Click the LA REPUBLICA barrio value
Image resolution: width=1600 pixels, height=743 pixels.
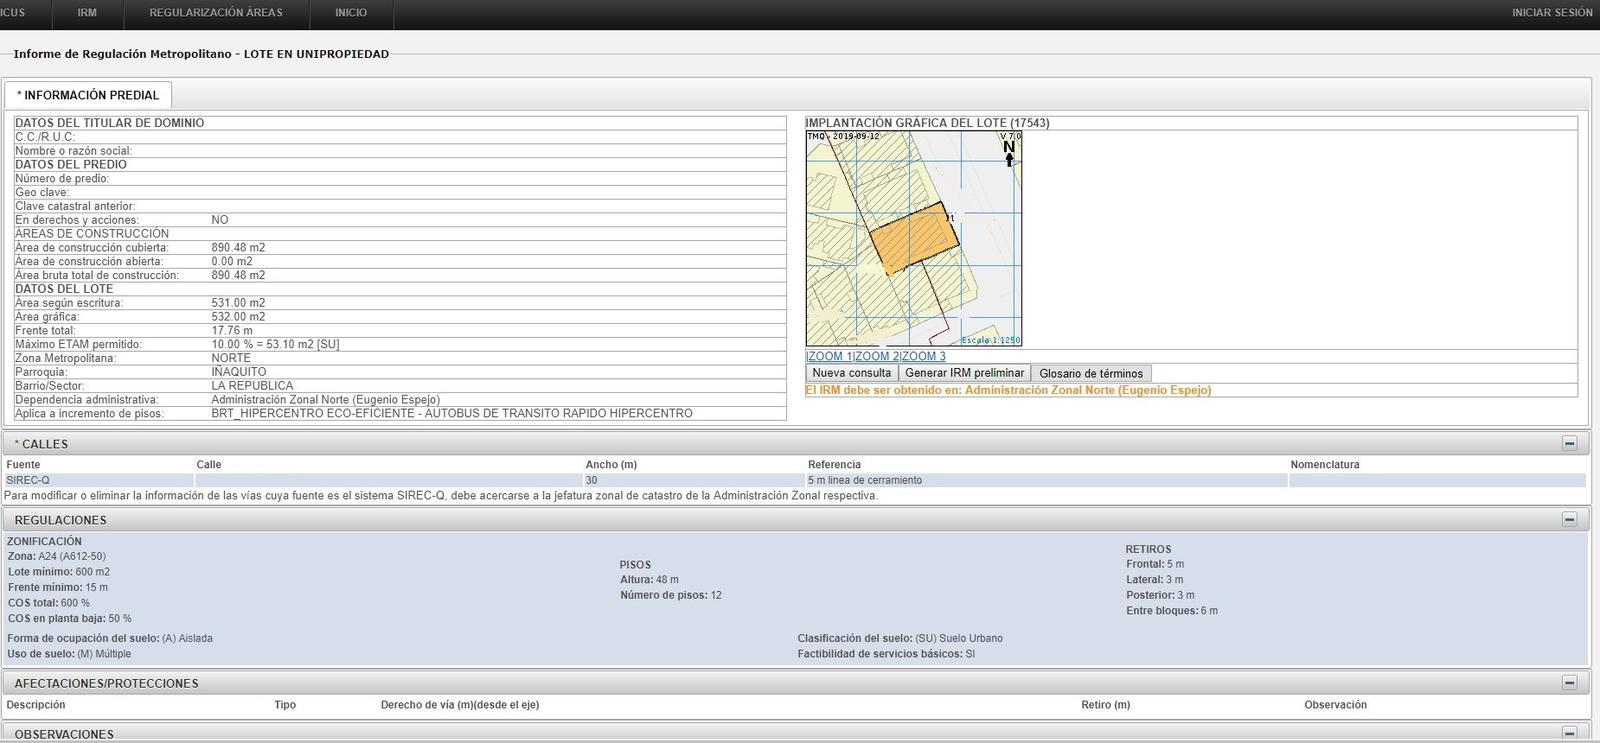252,386
